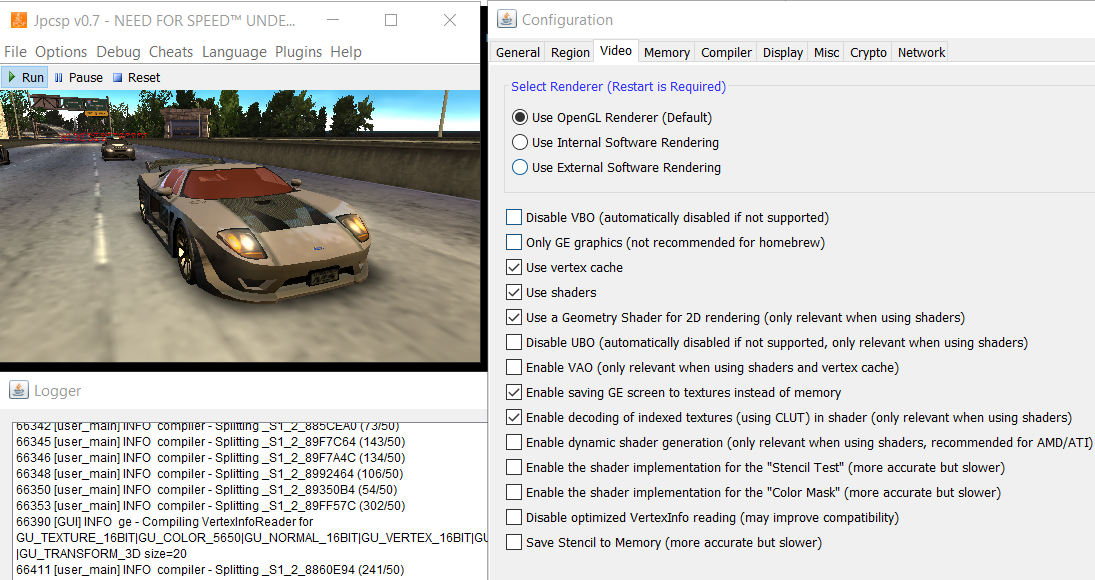This screenshot has width=1095, height=580.
Task: Select Use Internal Software Rendering
Action: [x=520, y=142]
